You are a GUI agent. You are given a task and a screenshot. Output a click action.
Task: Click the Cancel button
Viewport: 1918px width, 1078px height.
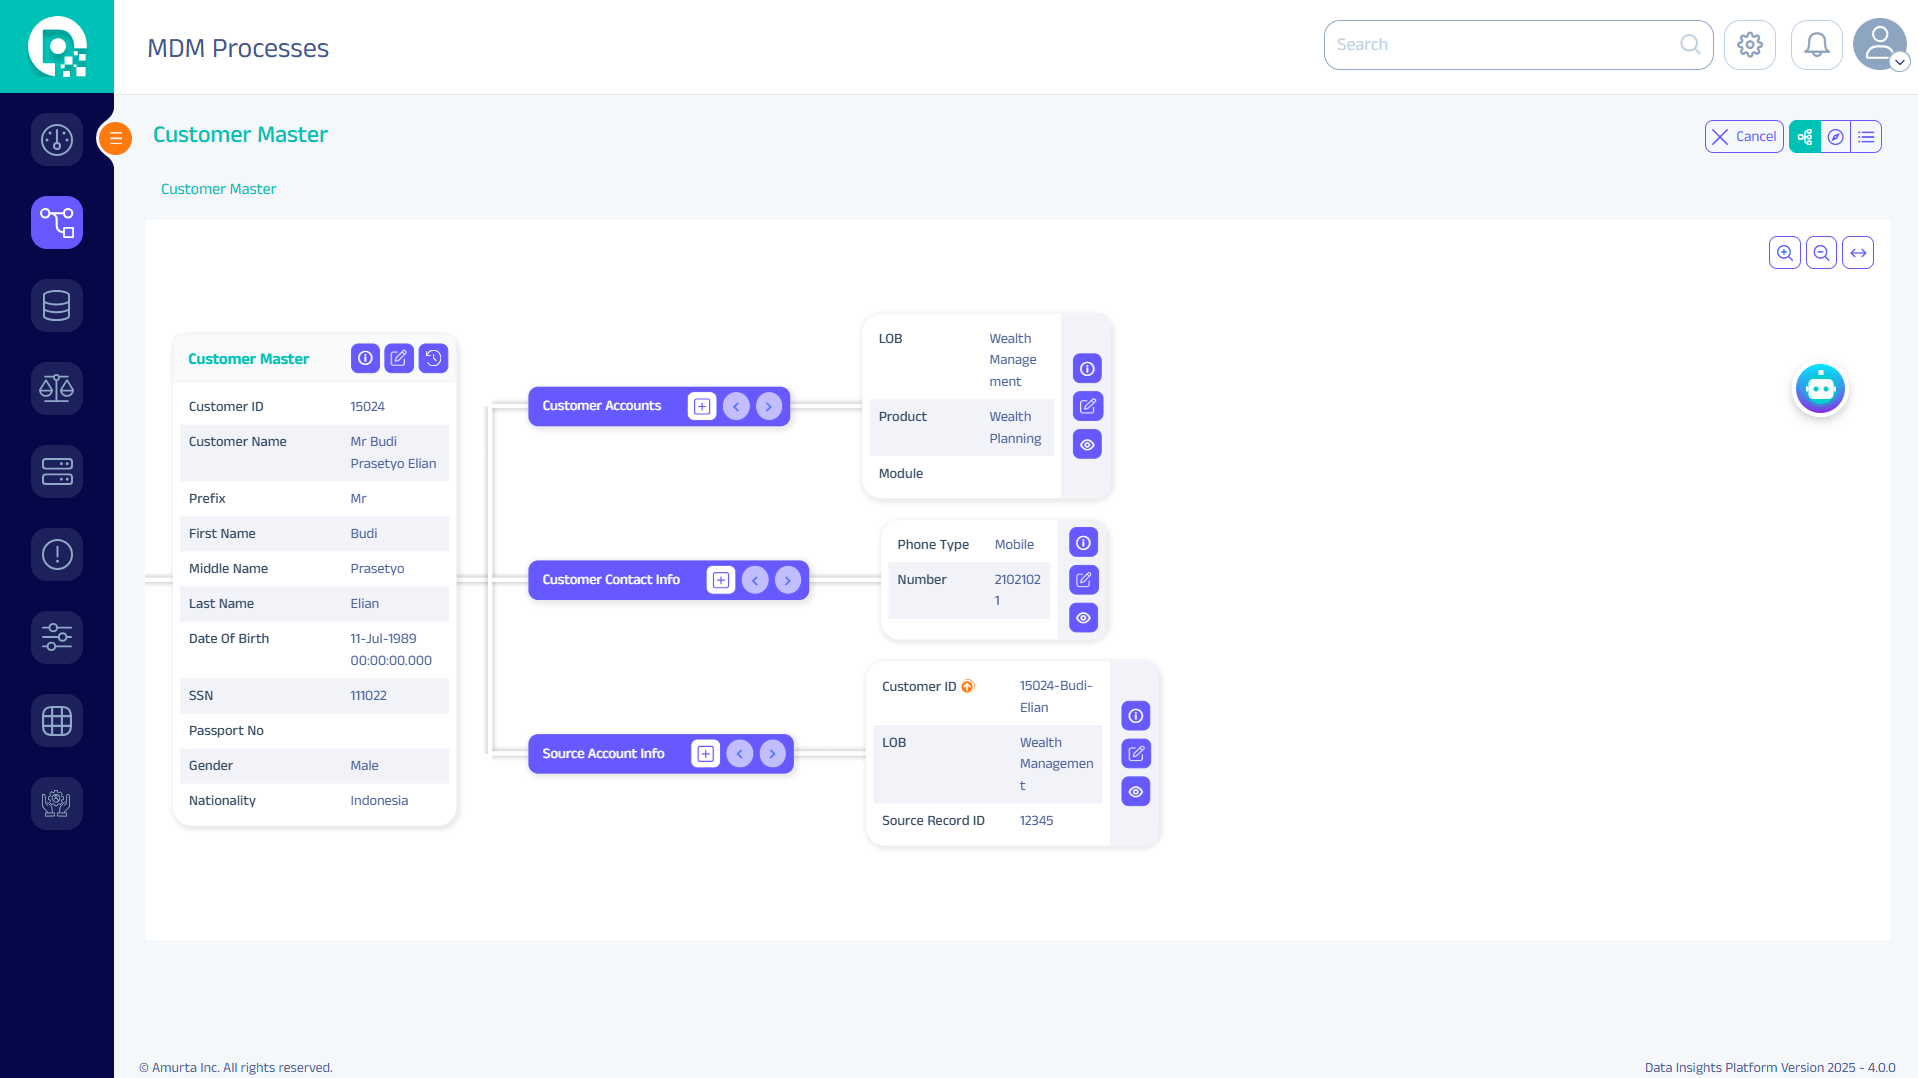click(x=1743, y=137)
